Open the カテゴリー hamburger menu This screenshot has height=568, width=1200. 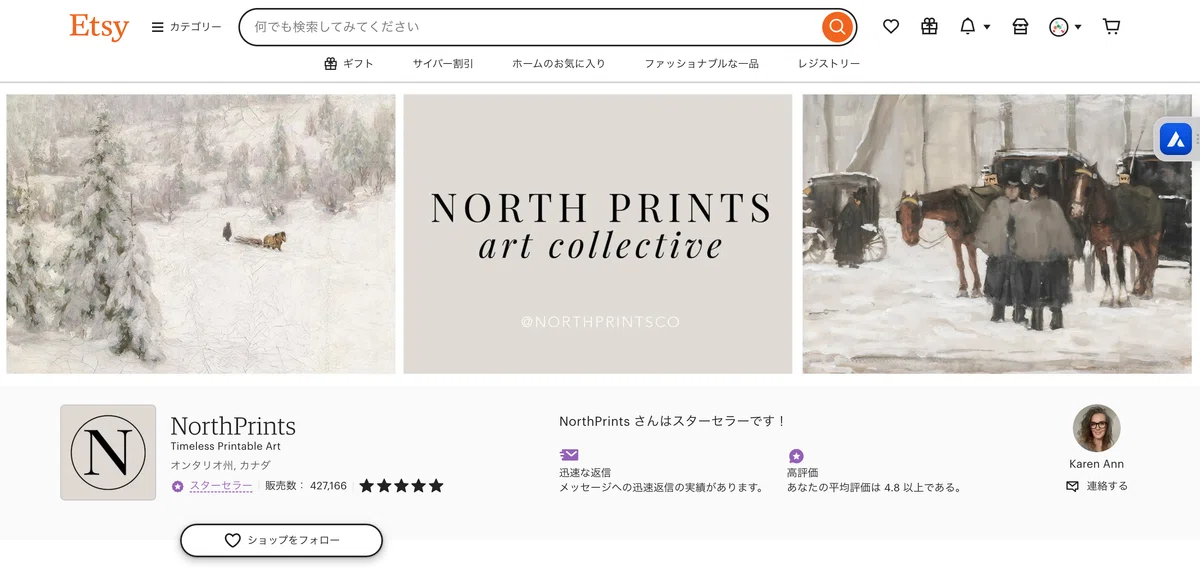tap(187, 27)
